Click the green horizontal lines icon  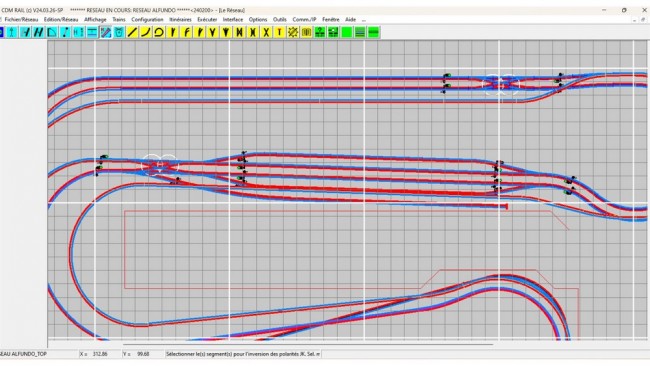(360, 32)
